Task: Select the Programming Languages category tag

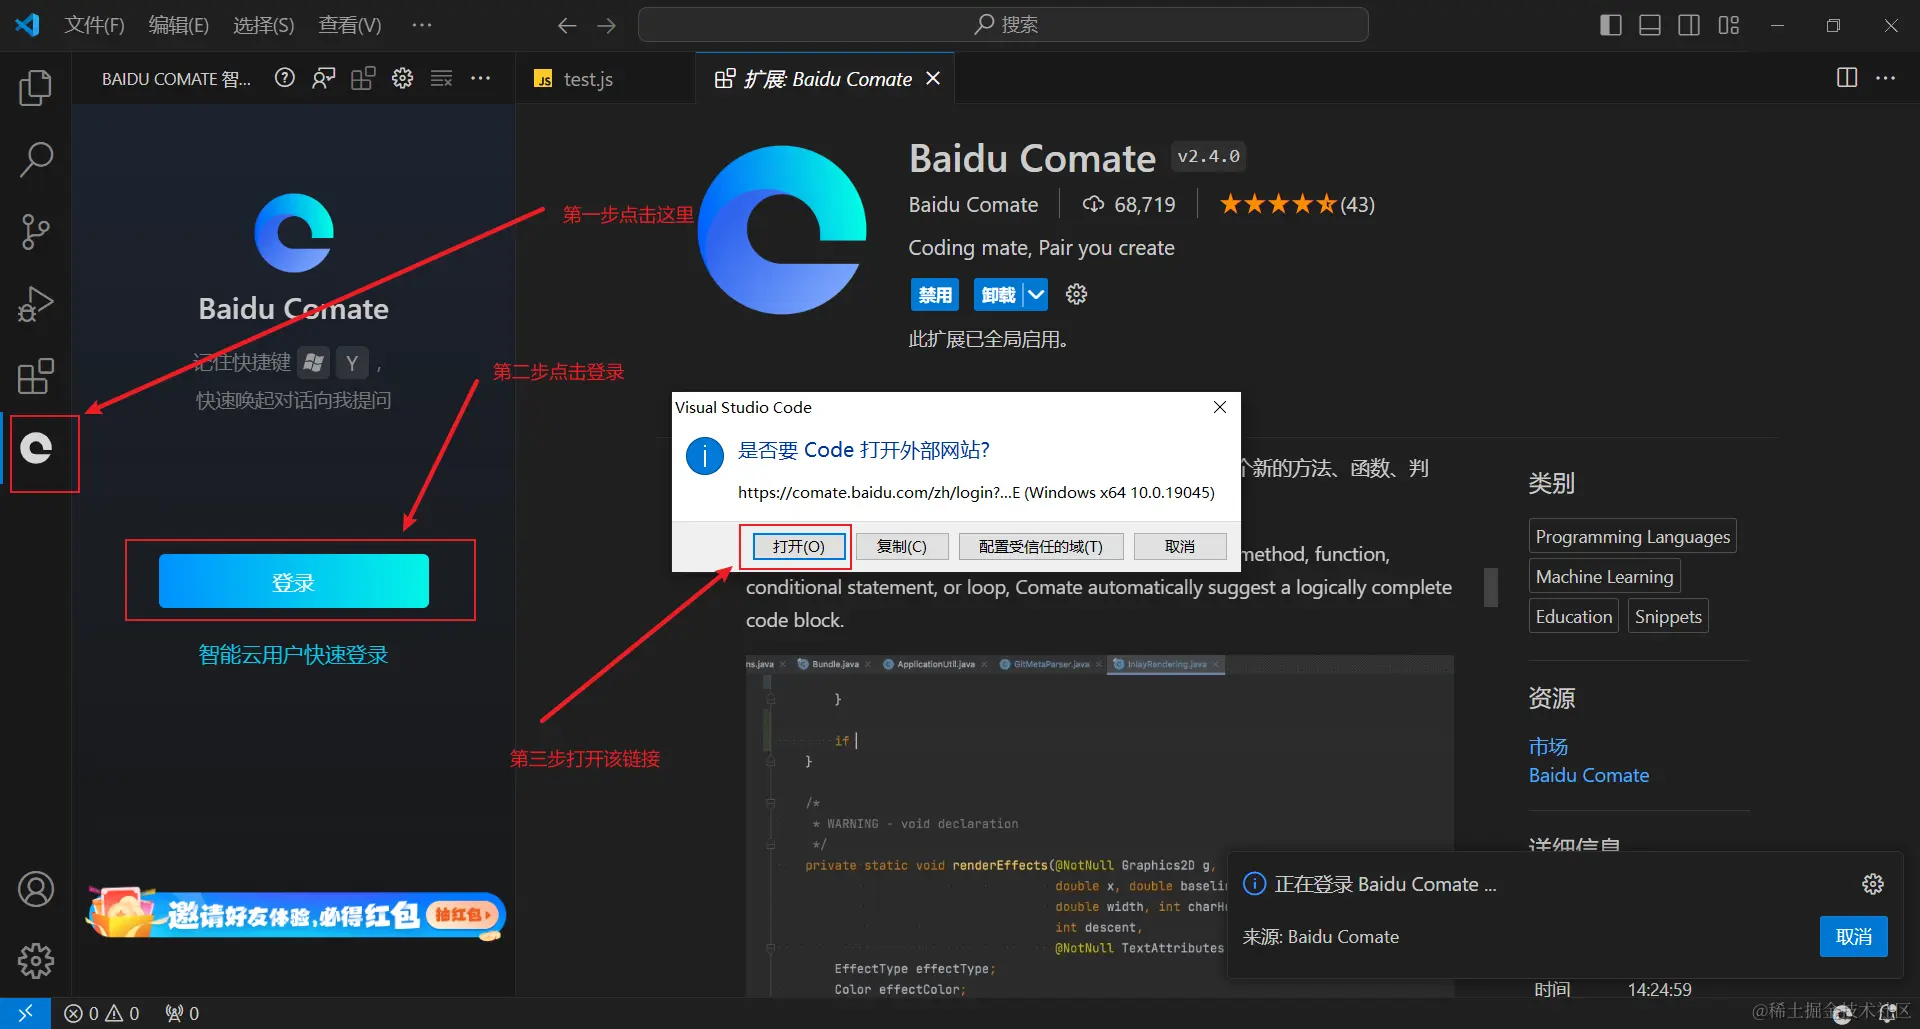Action: pyautogui.click(x=1633, y=536)
